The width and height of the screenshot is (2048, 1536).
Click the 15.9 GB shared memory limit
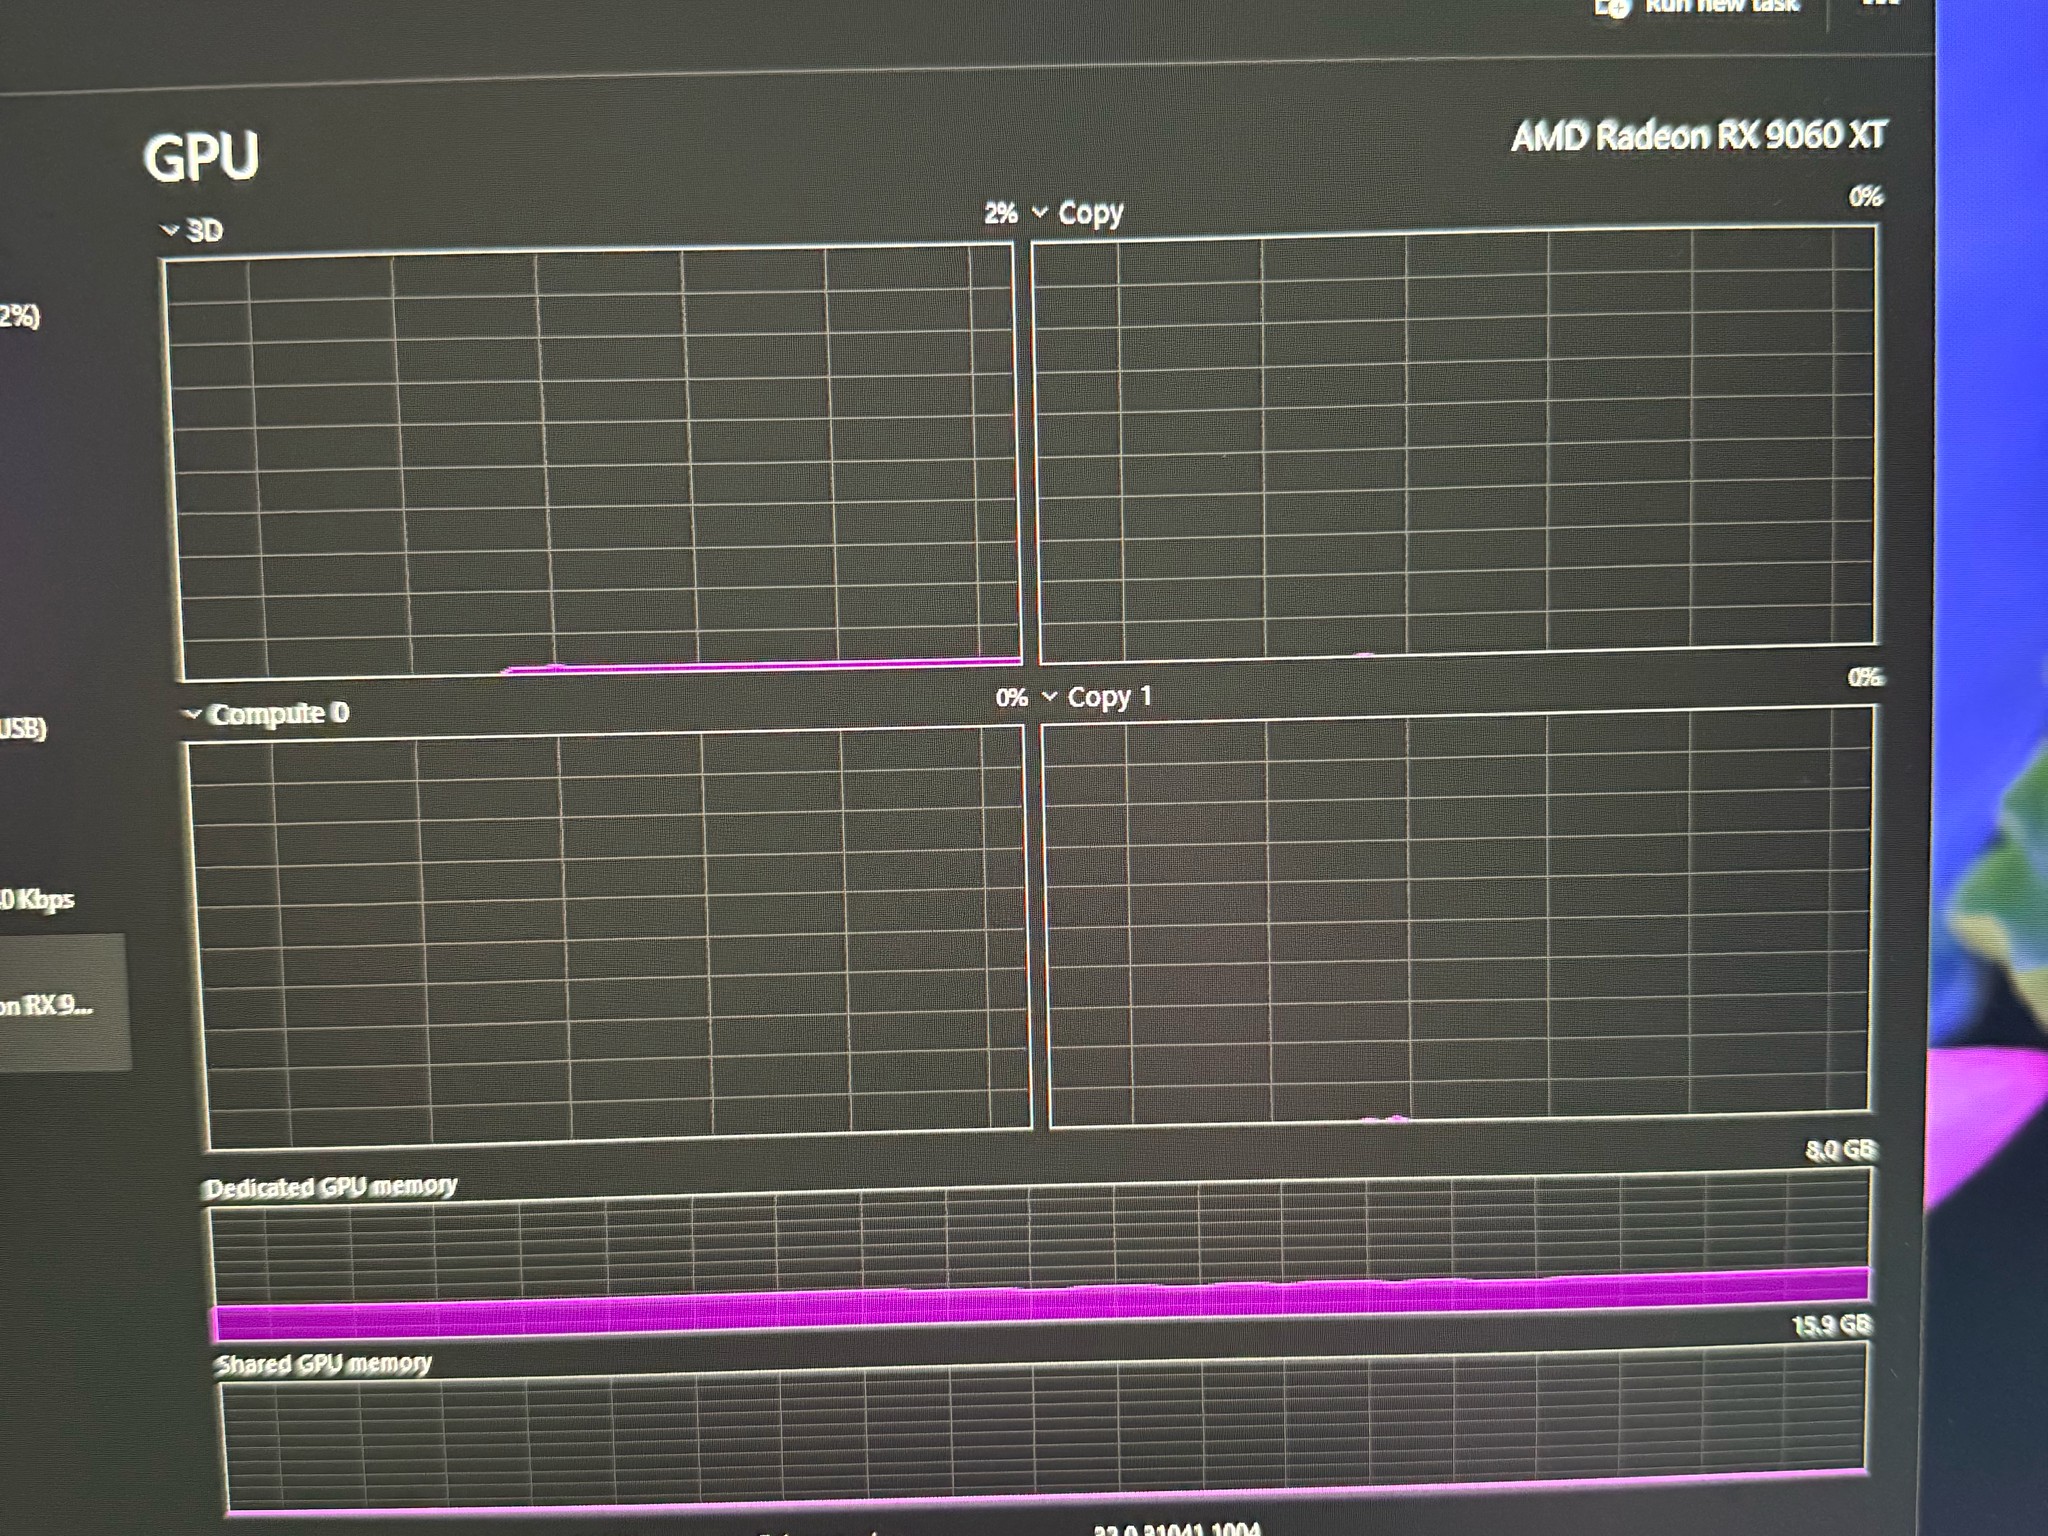click(1831, 1326)
